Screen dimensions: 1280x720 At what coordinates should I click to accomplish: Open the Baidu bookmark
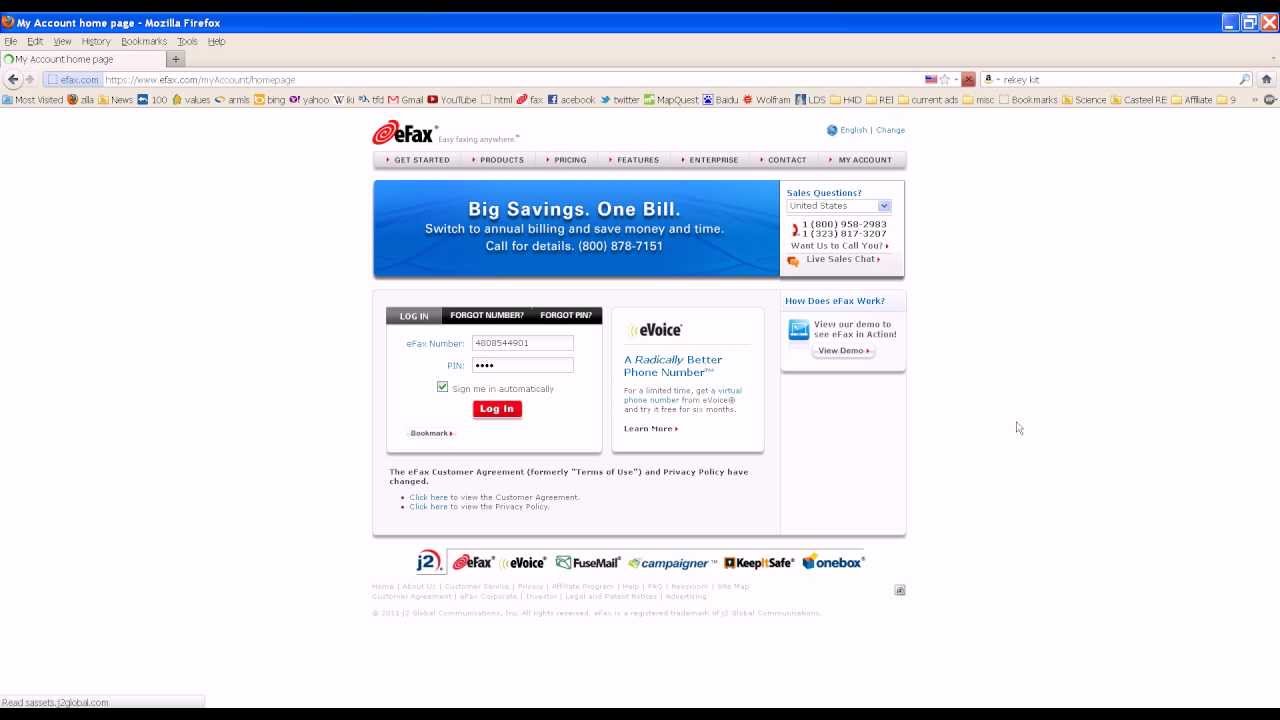click(721, 100)
